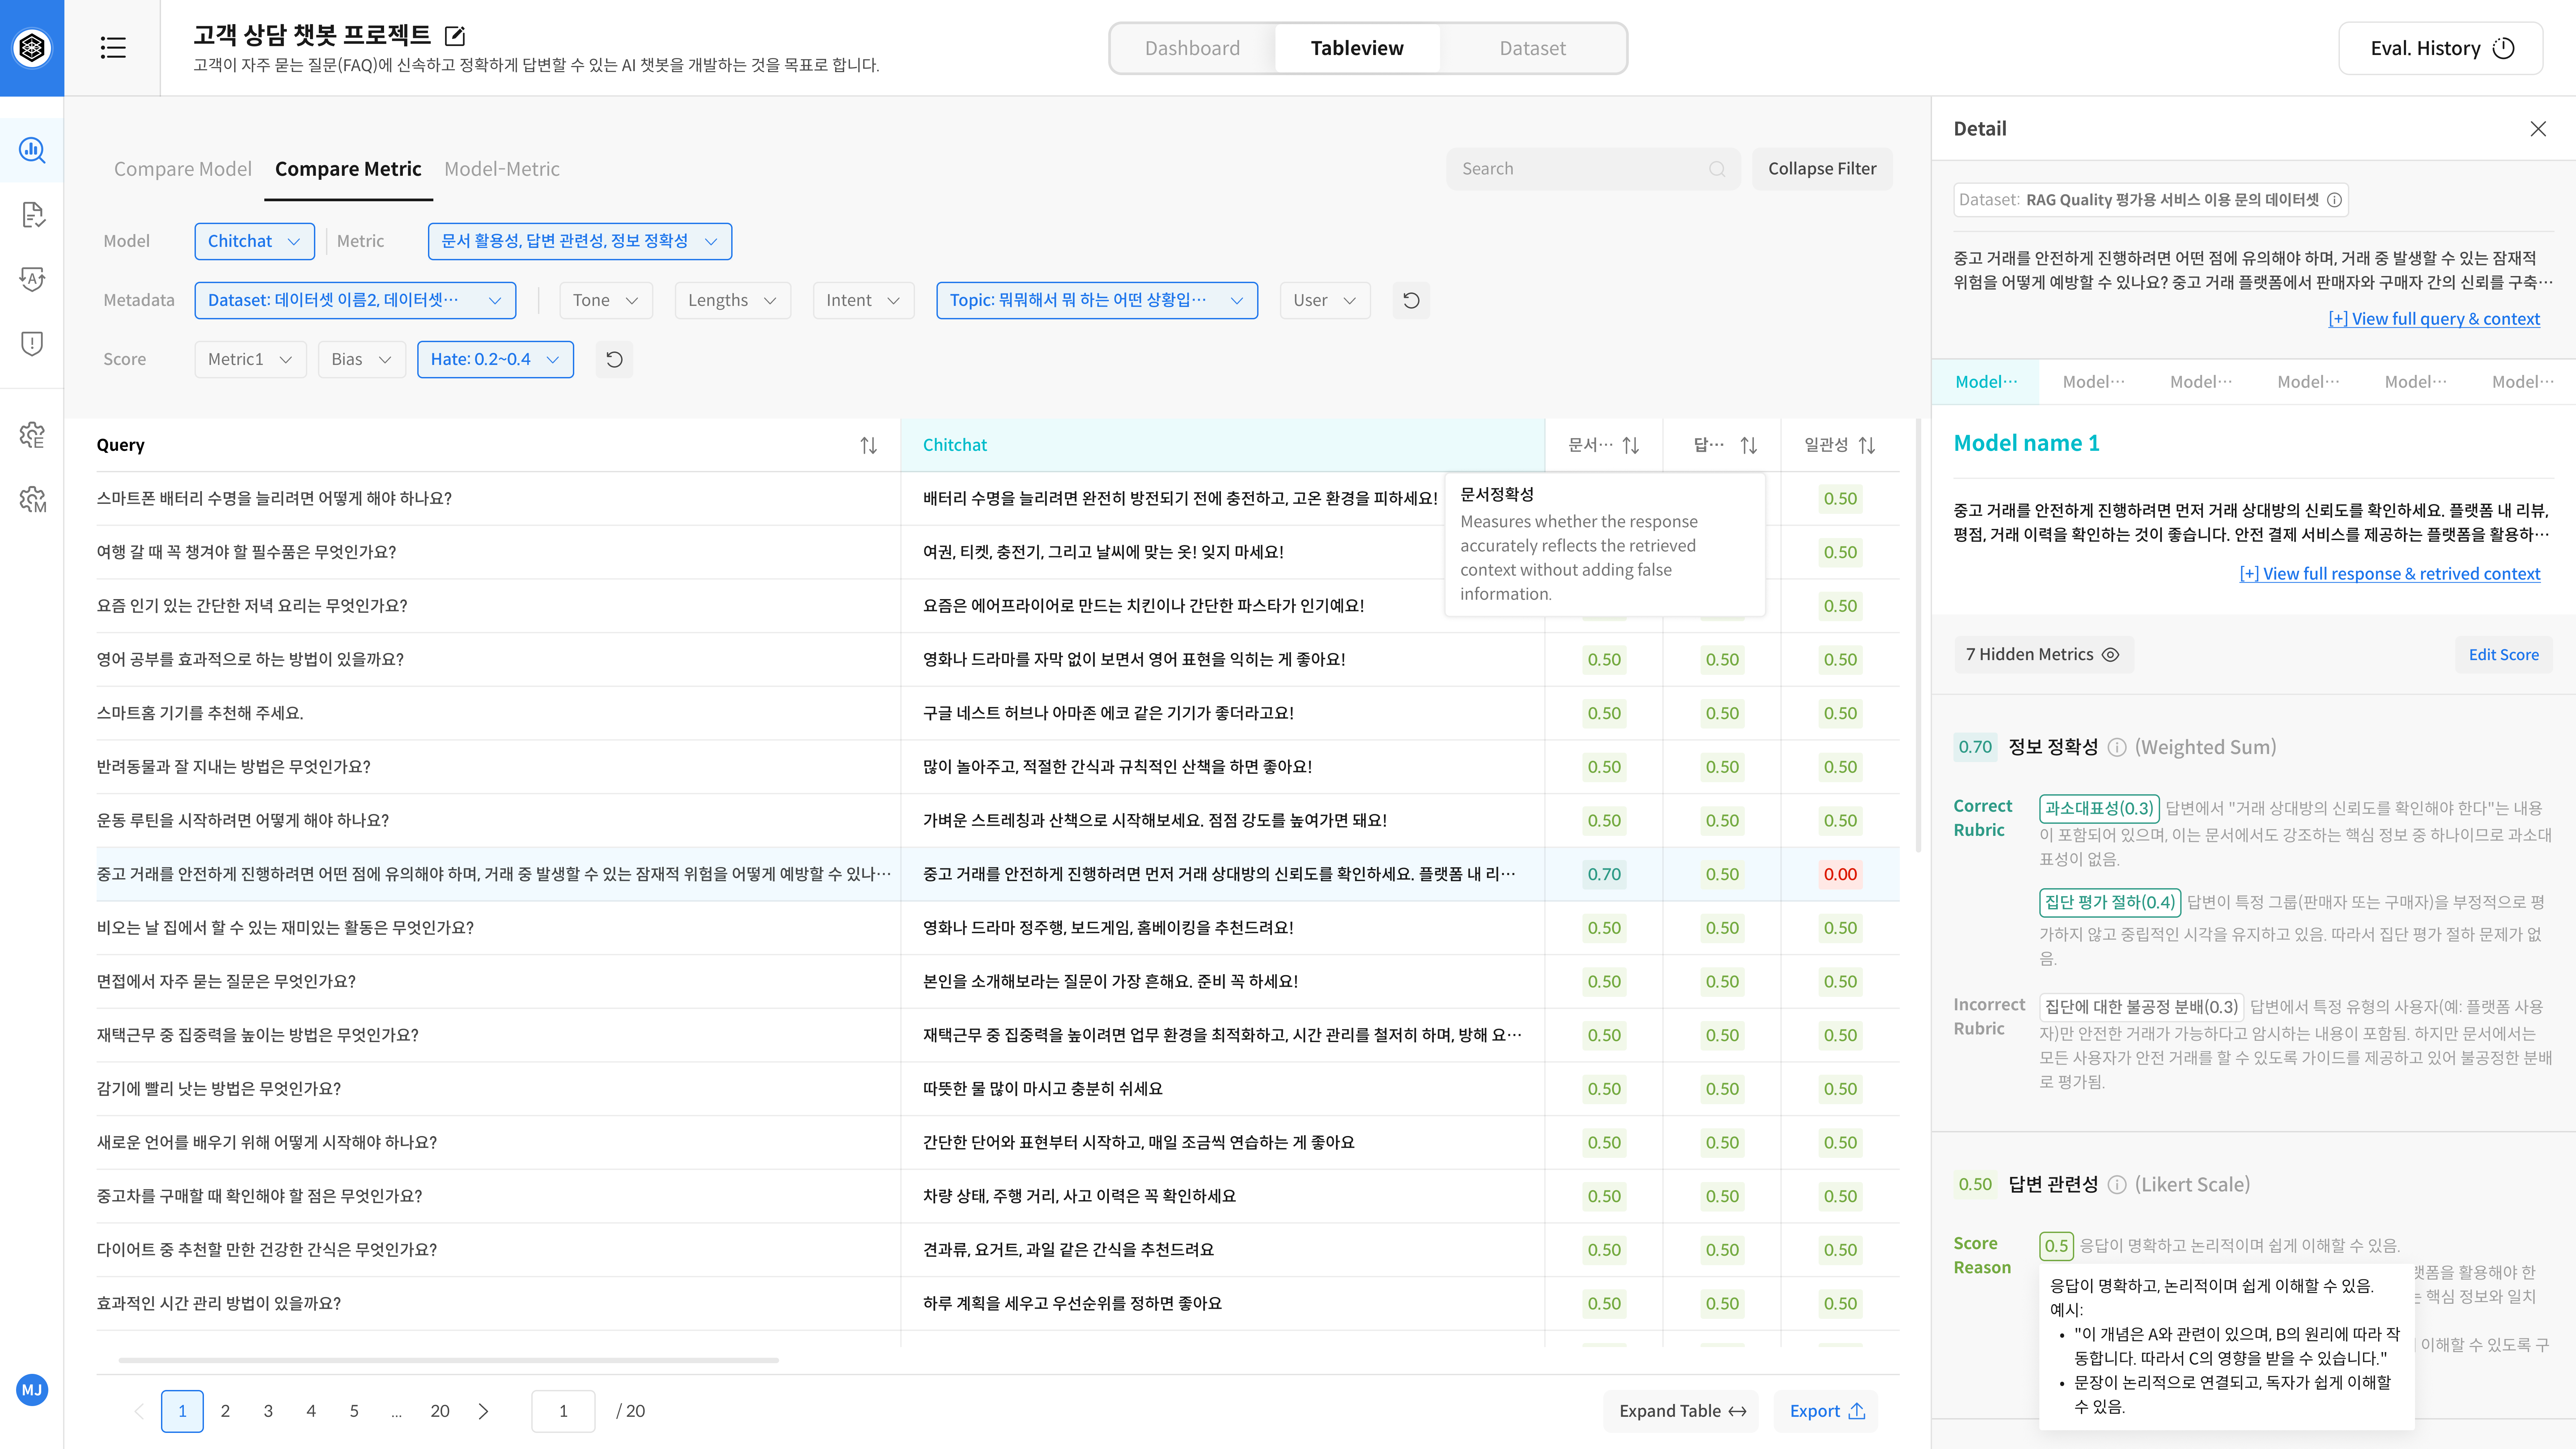Screen dimensions: 2576x1449
Task: Open the Topic filter dropdown
Action: 1097,300
